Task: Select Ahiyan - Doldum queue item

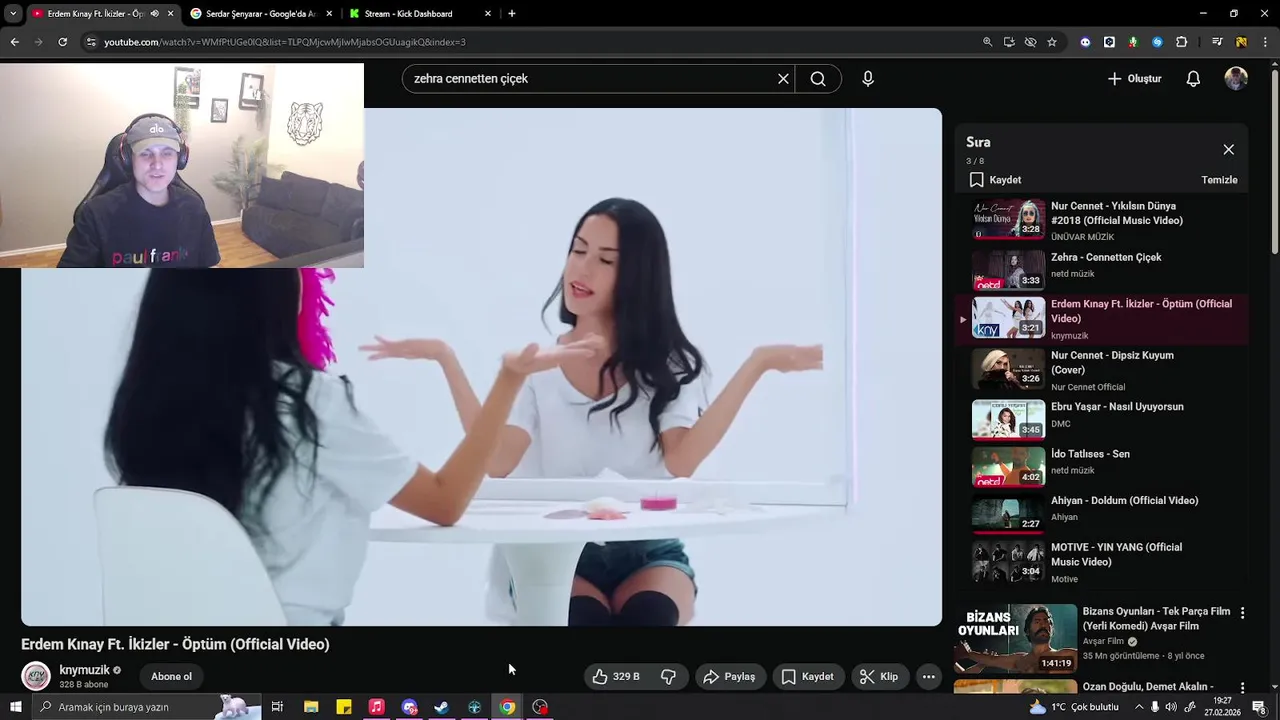Action: click(1103, 513)
